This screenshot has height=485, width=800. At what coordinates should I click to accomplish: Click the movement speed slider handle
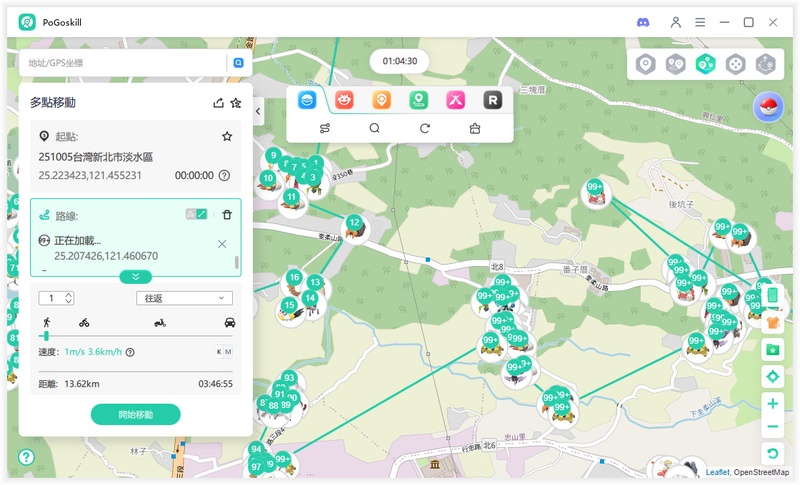(46, 336)
